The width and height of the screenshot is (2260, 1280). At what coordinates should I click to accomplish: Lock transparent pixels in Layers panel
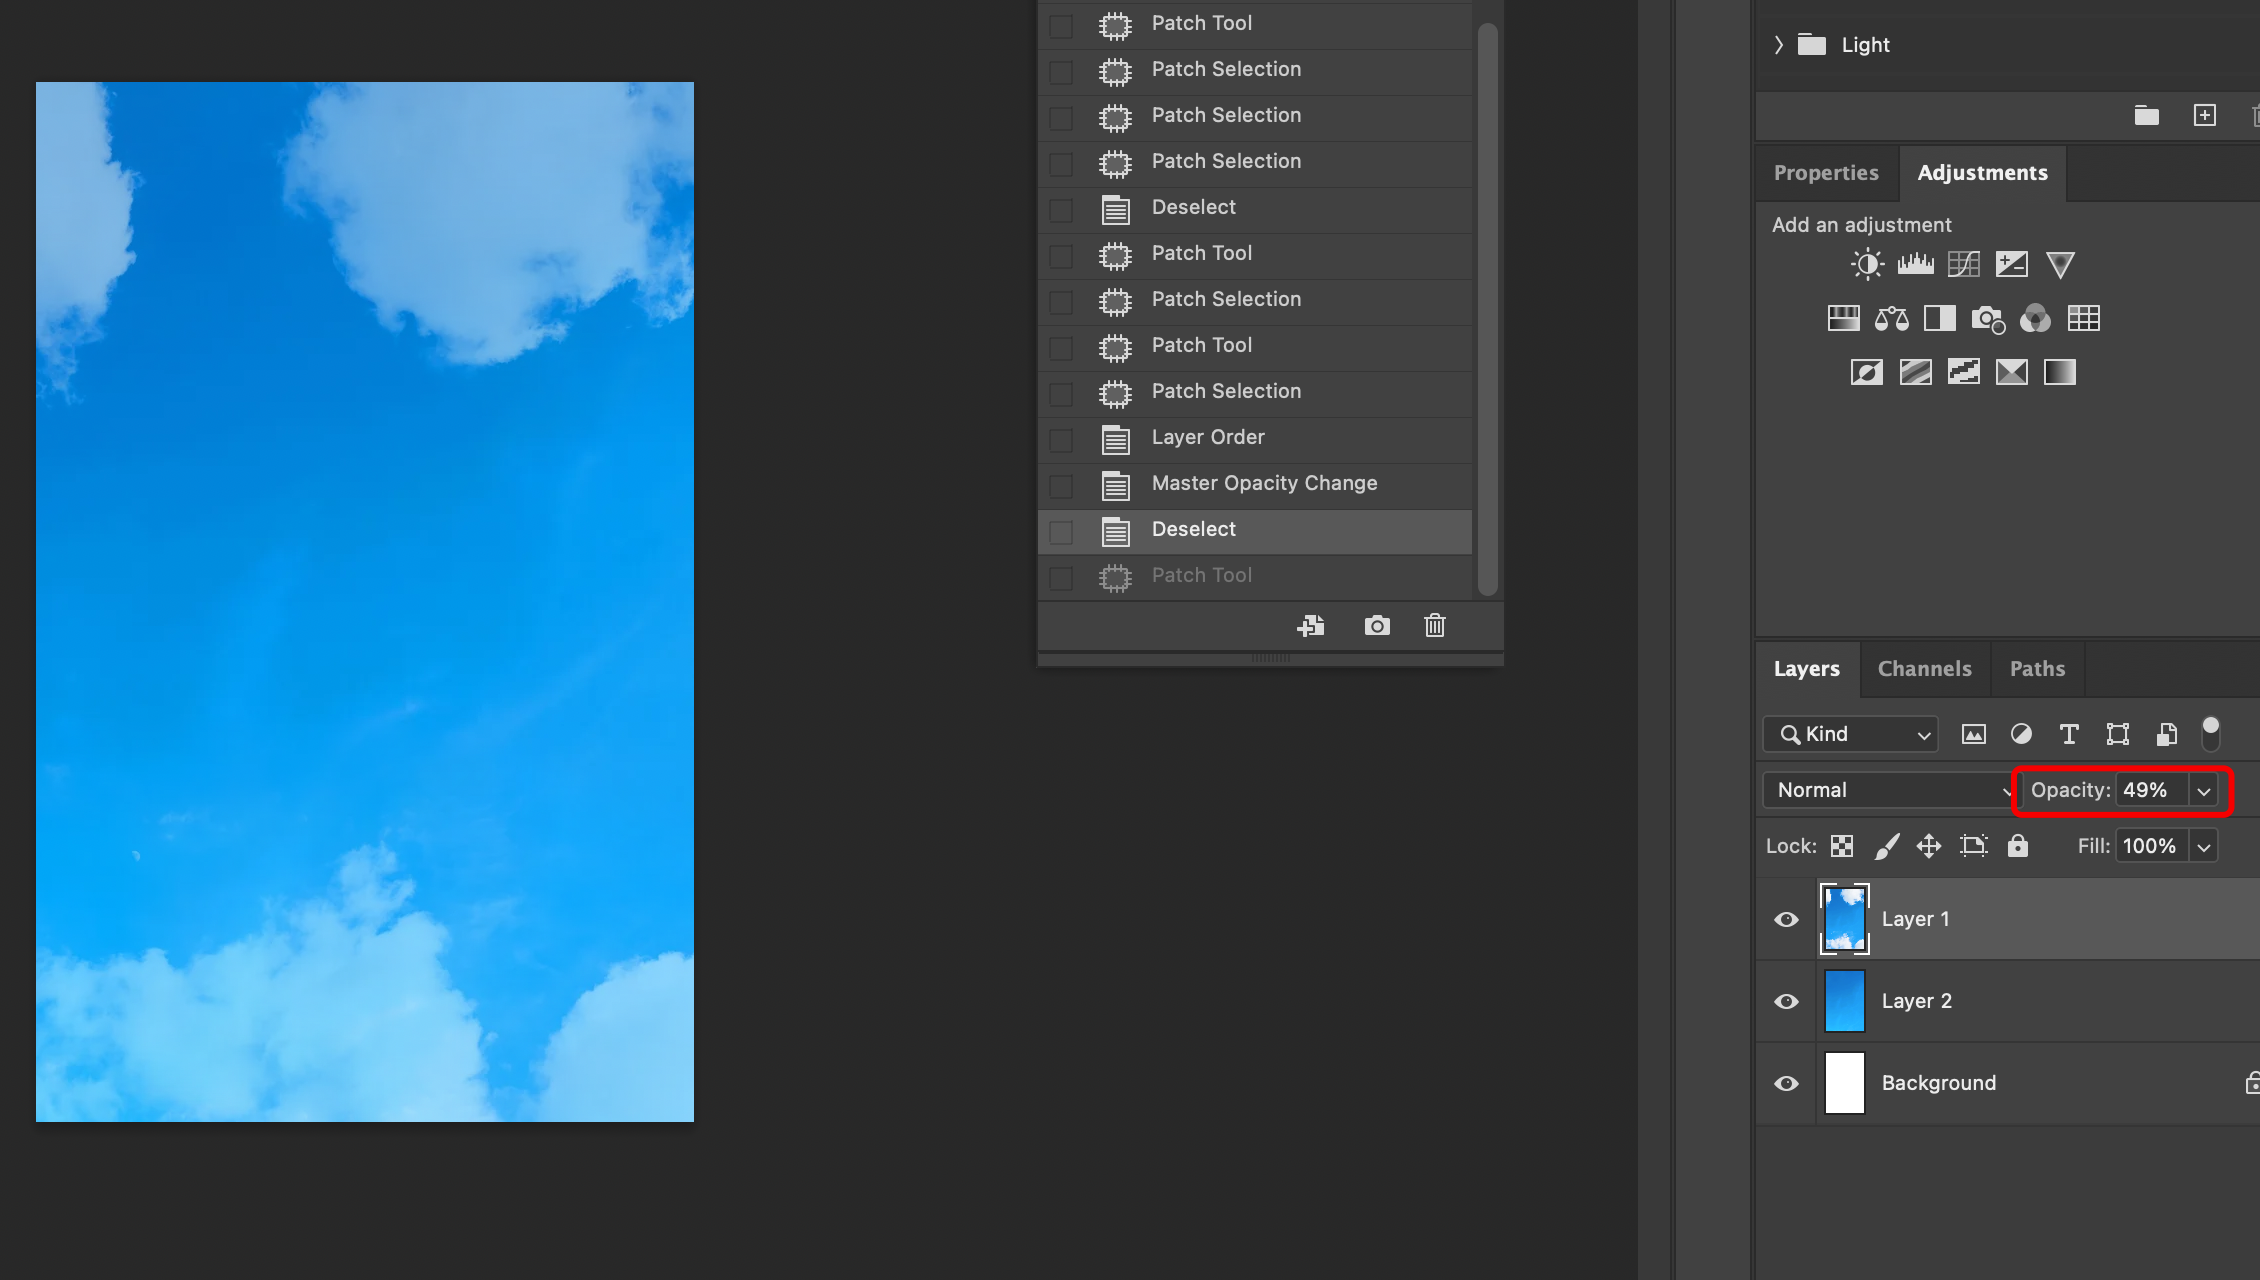click(1842, 846)
